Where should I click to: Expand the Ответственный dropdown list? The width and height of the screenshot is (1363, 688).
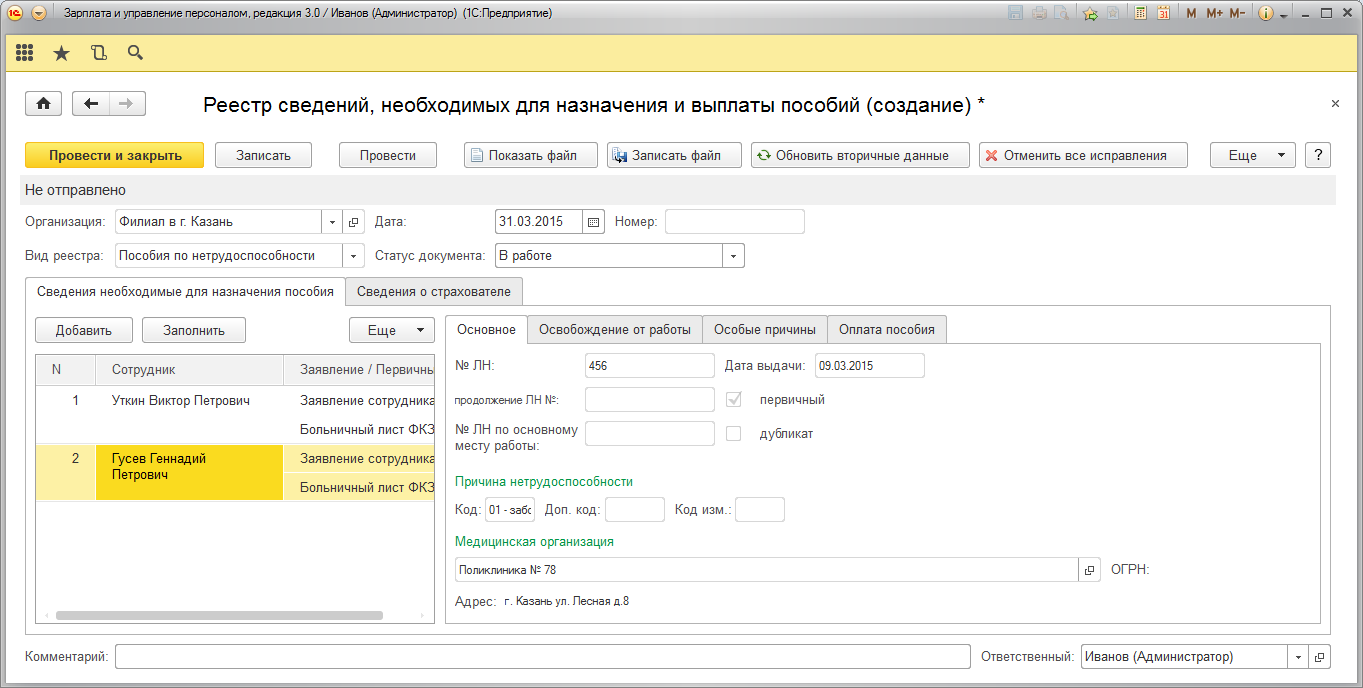pyautogui.click(x=1298, y=657)
